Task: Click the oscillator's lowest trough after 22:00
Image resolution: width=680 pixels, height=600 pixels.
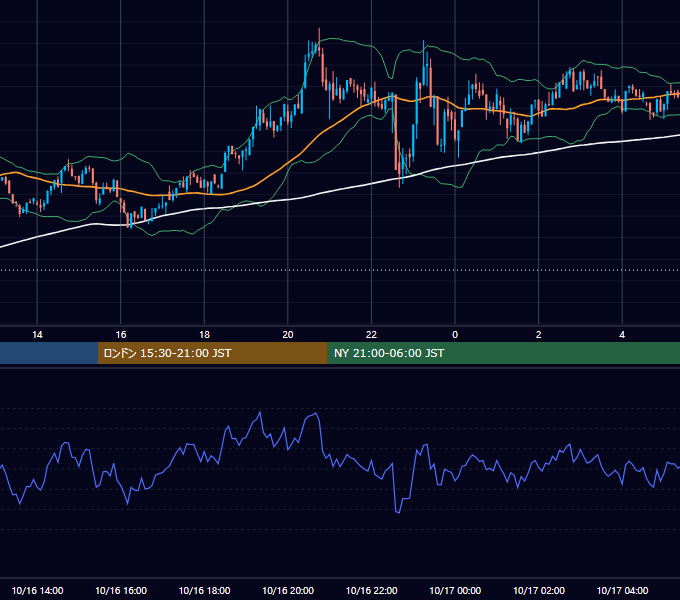Action: pyautogui.click(x=398, y=512)
